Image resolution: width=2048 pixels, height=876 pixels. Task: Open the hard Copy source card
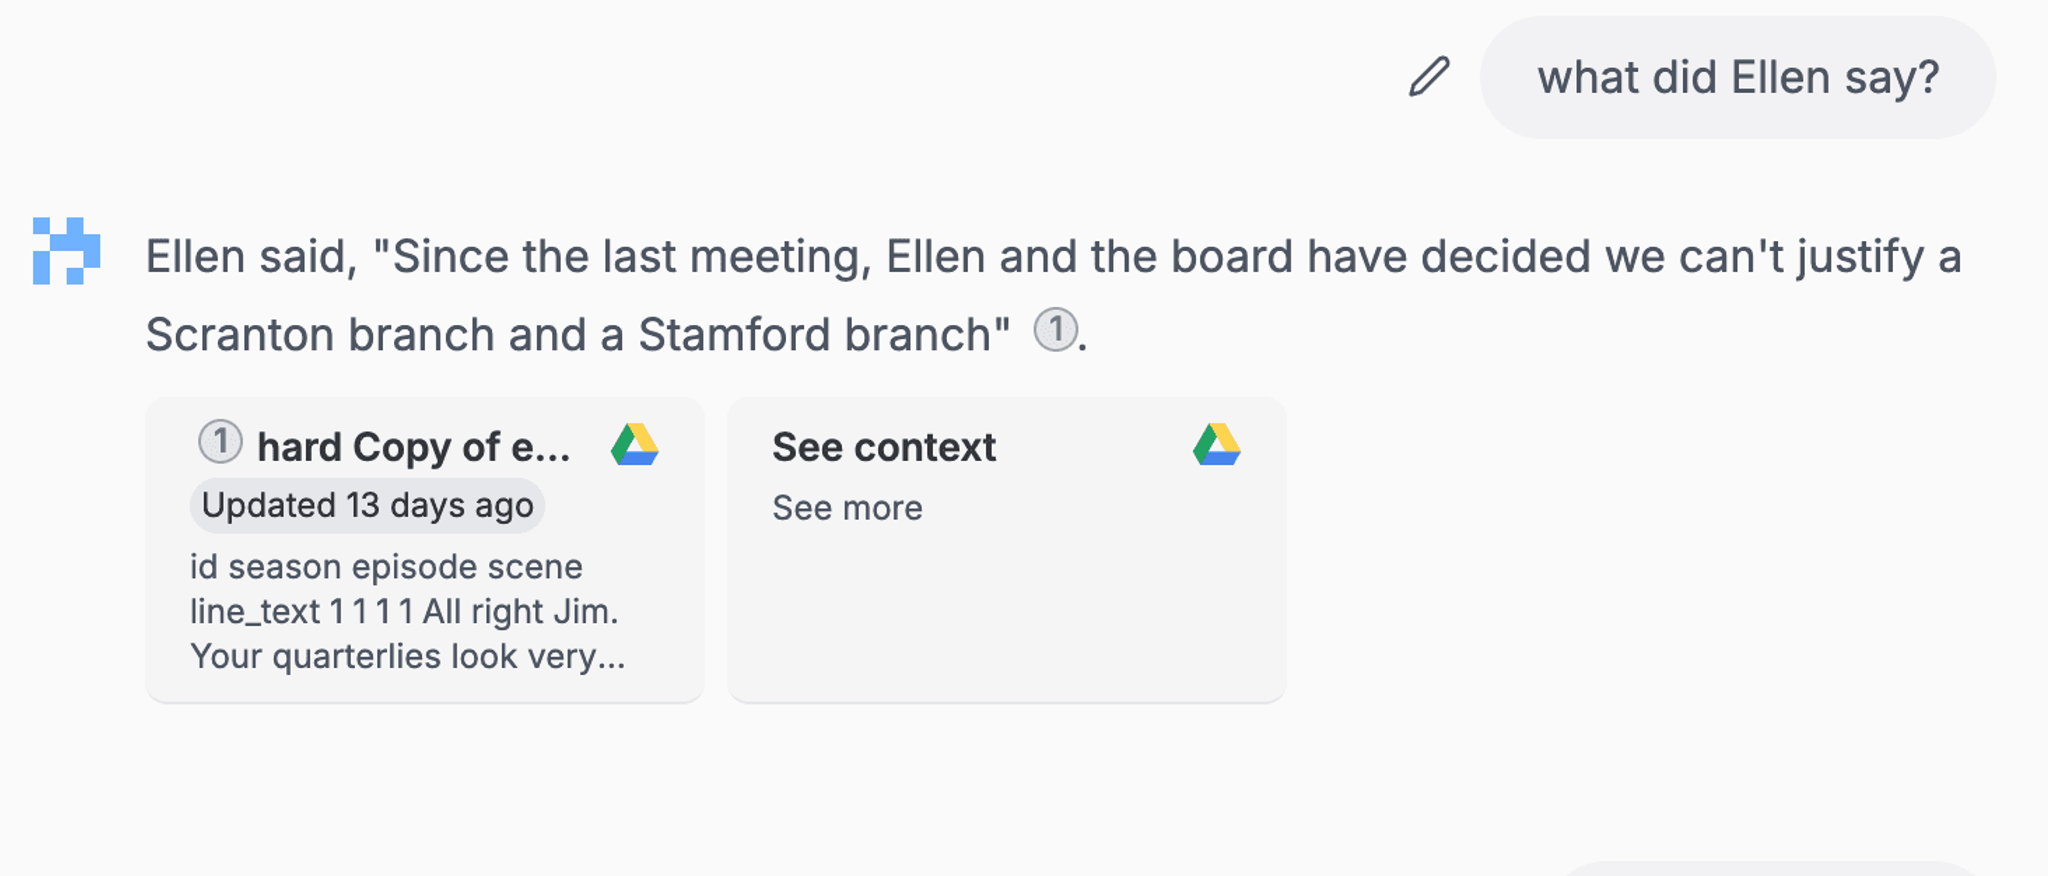click(x=425, y=549)
